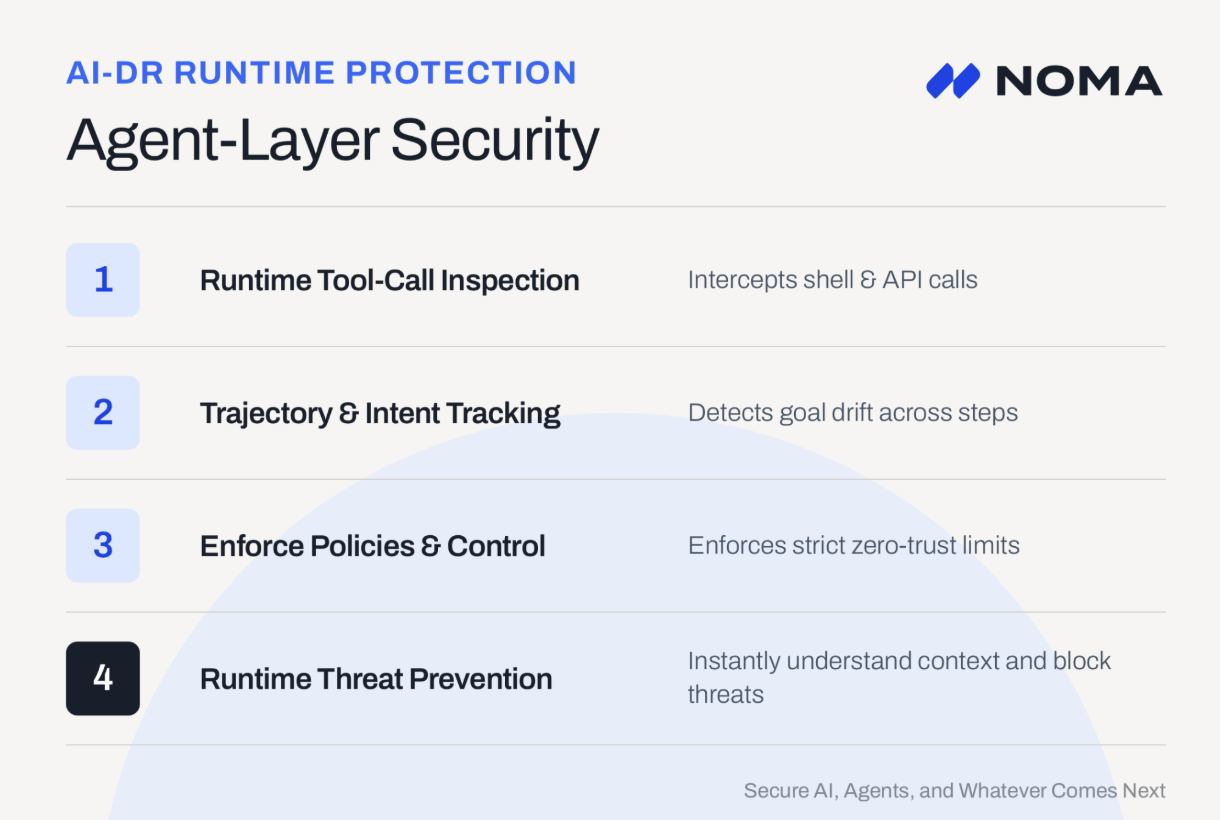This screenshot has height=820, width=1220.
Task: Select the number 3 badge
Action: click(103, 546)
